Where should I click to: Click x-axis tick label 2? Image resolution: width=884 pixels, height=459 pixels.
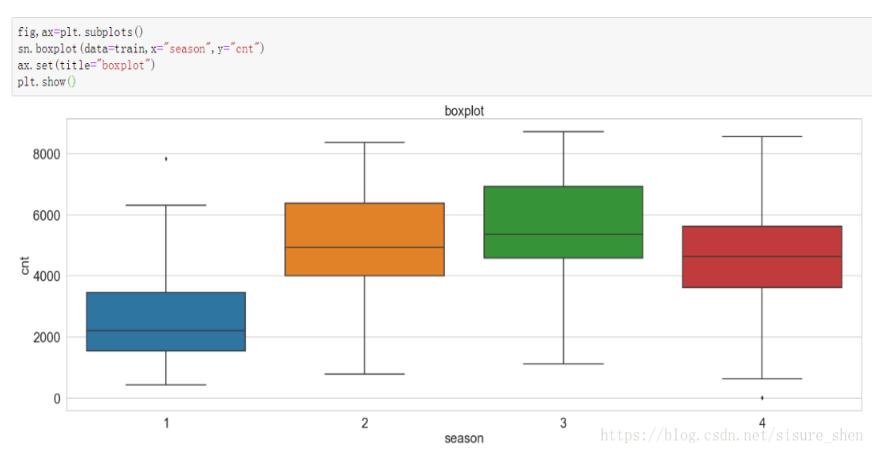(364, 423)
